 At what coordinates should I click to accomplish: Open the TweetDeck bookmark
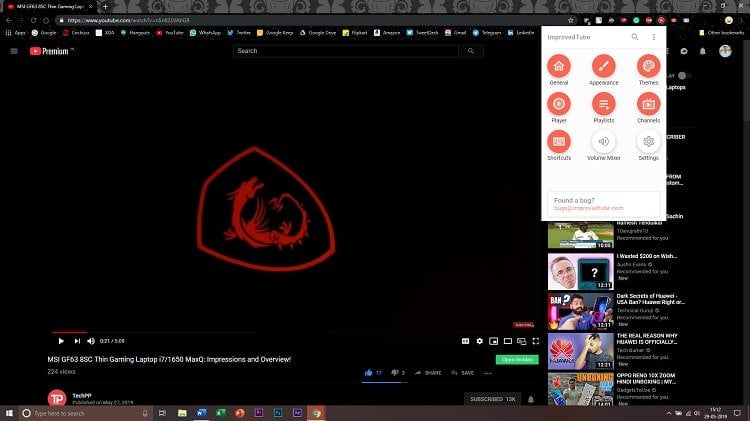(422, 33)
